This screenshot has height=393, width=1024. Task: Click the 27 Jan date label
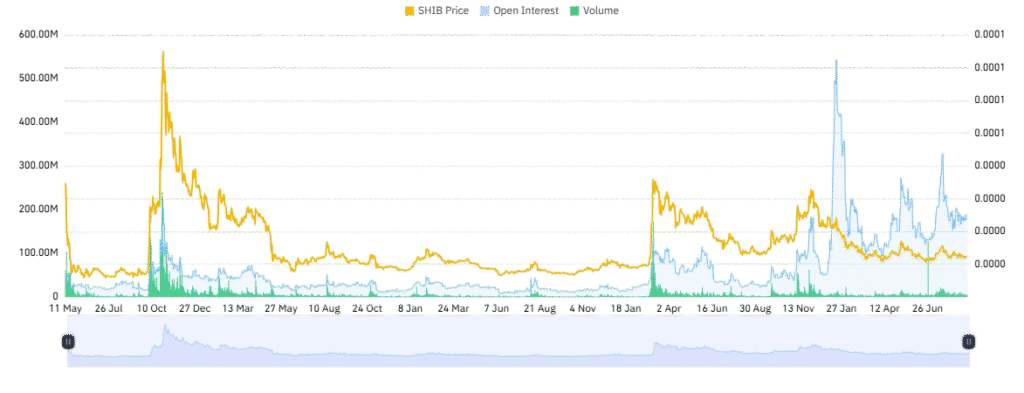tap(842, 308)
